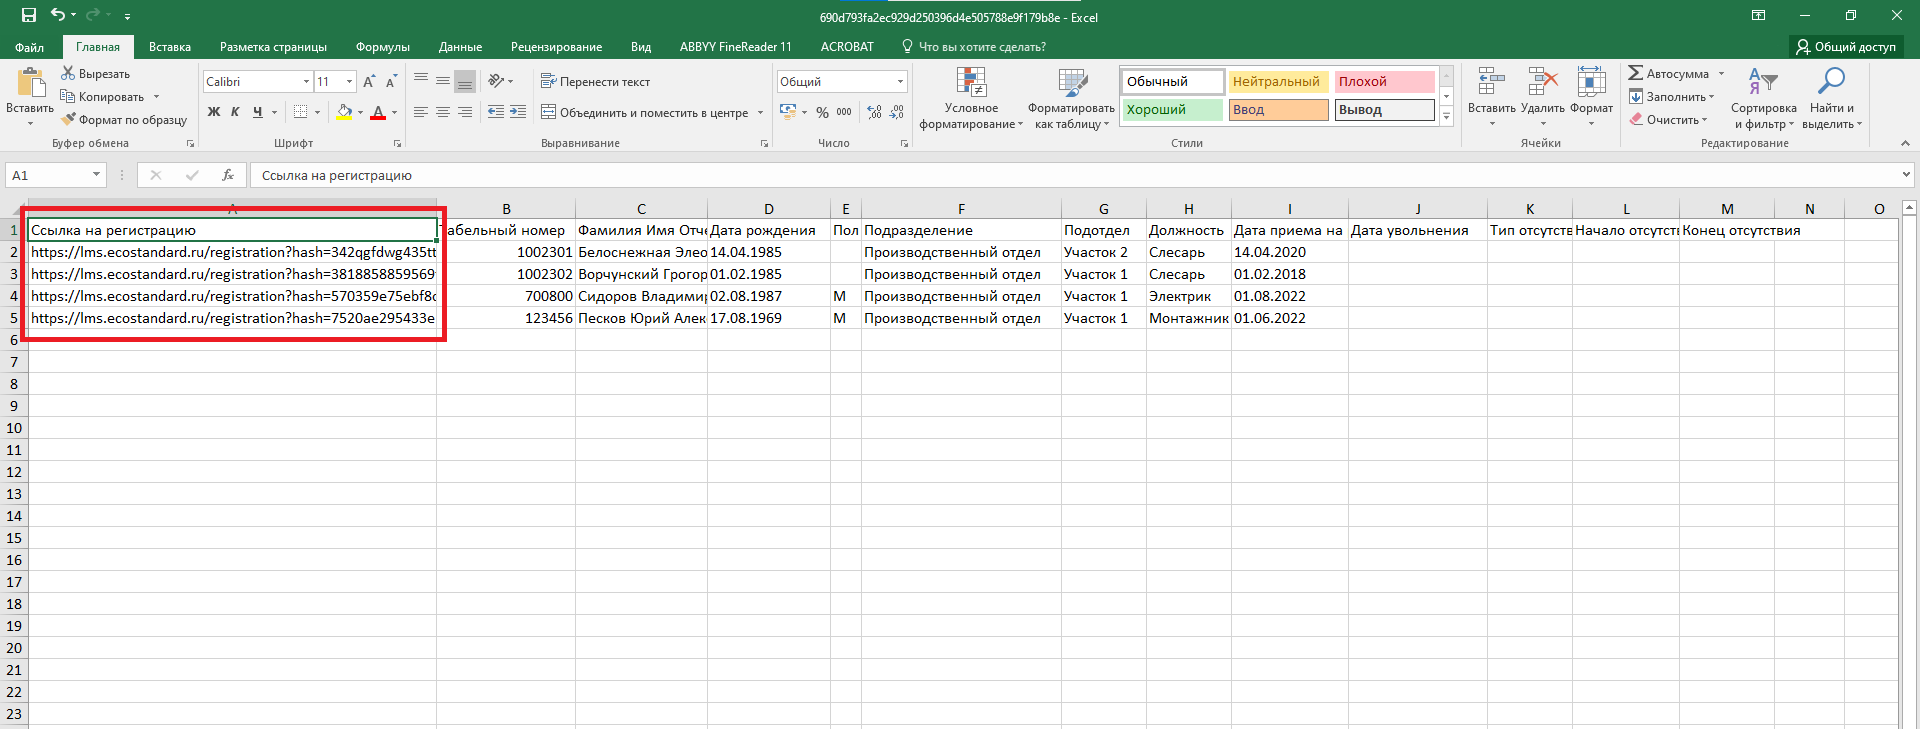
Task: Increase cell indent
Action: click(518, 112)
